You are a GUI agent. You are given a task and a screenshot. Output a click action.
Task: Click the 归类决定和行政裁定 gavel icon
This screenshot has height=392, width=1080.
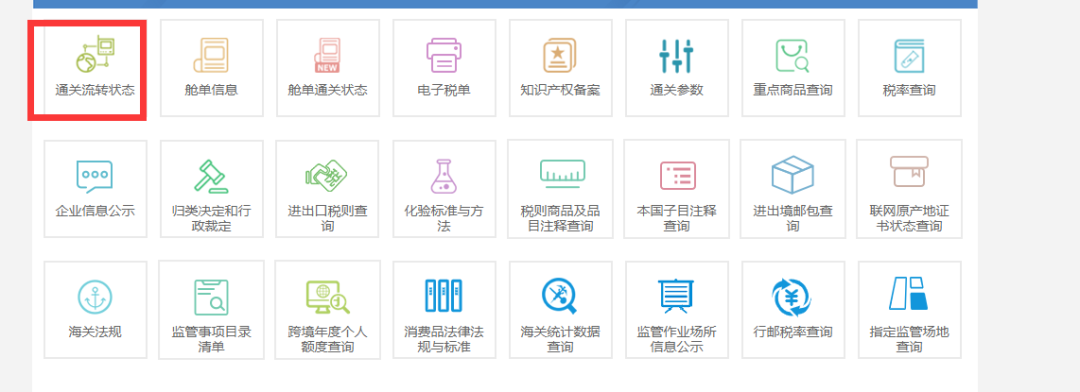(211, 176)
